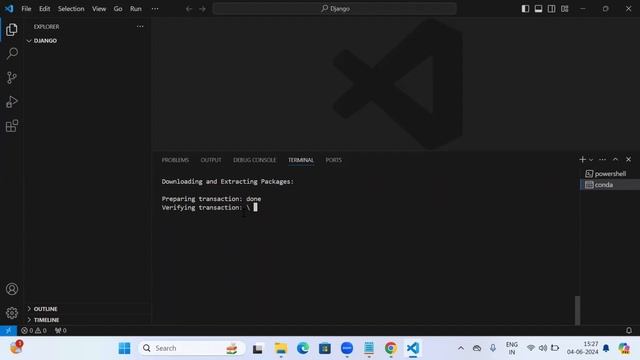Open terminal launch profile dropdown
The height and width of the screenshot is (360, 640).
coord(591,160)
